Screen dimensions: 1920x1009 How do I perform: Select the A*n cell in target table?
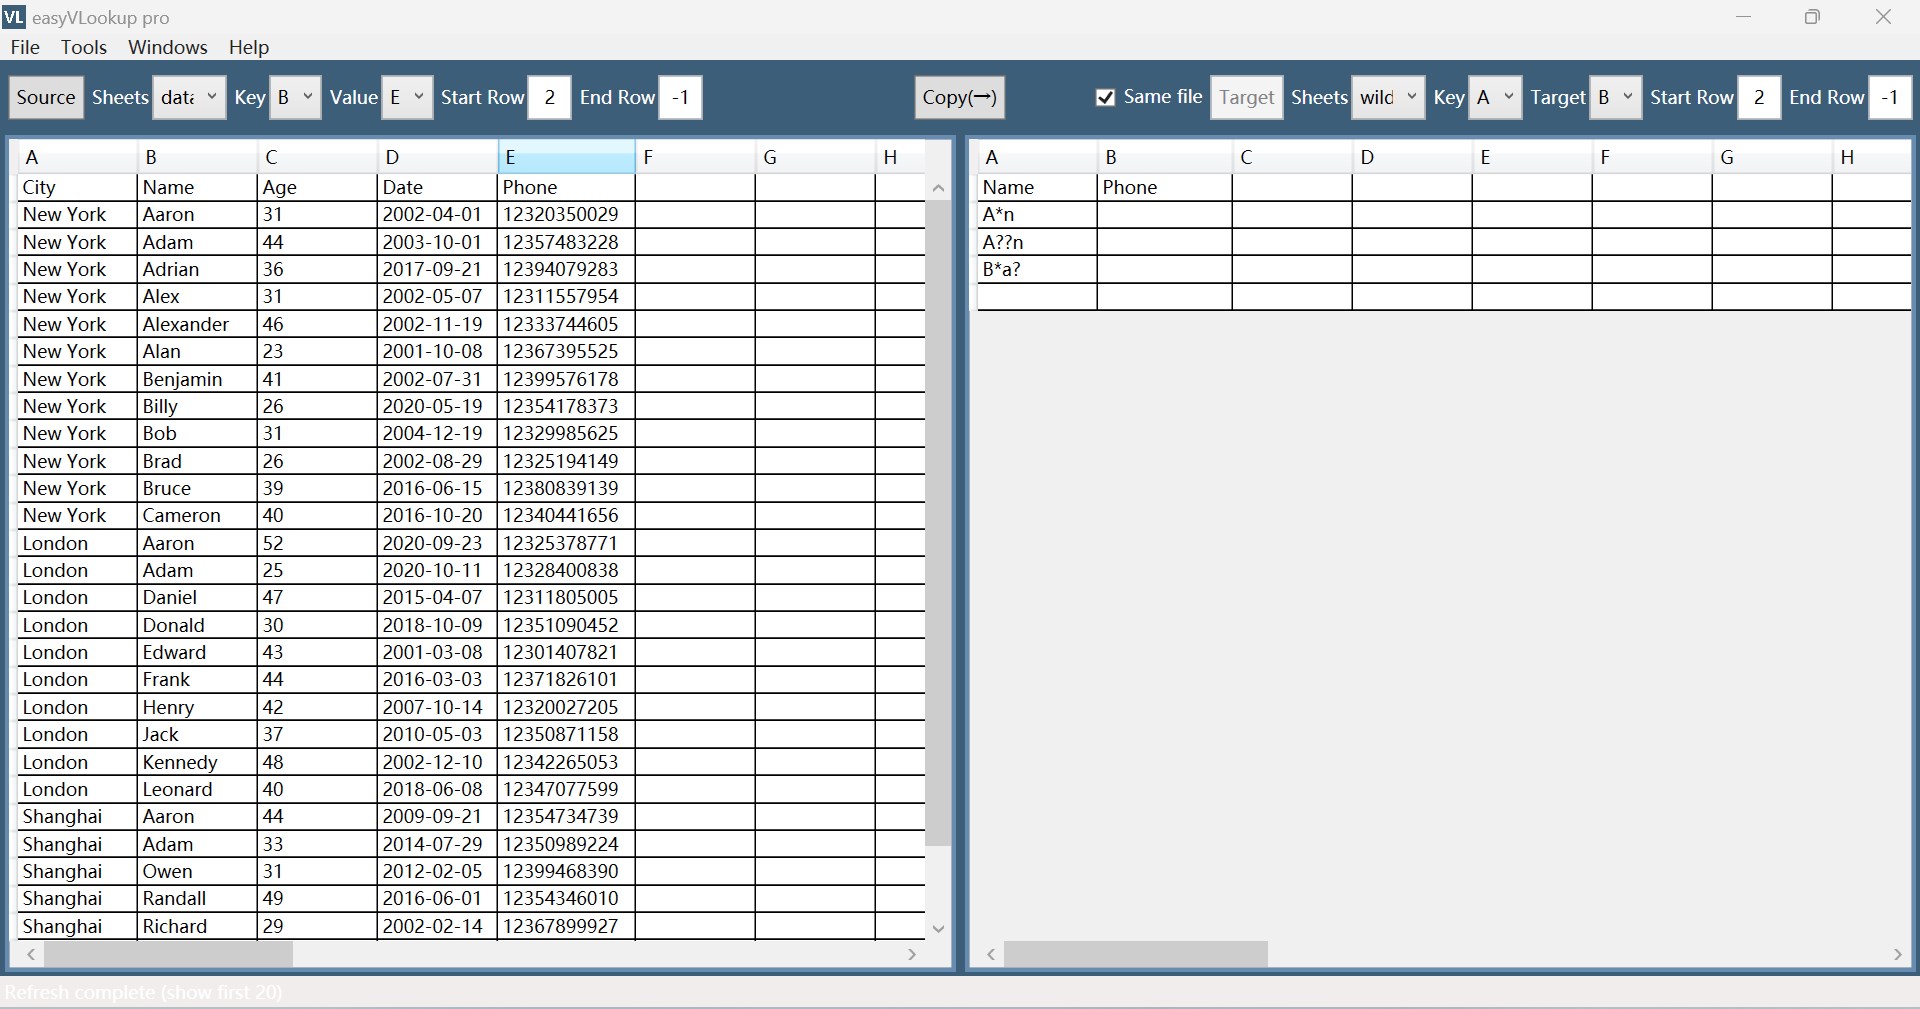pos(1037,214)
